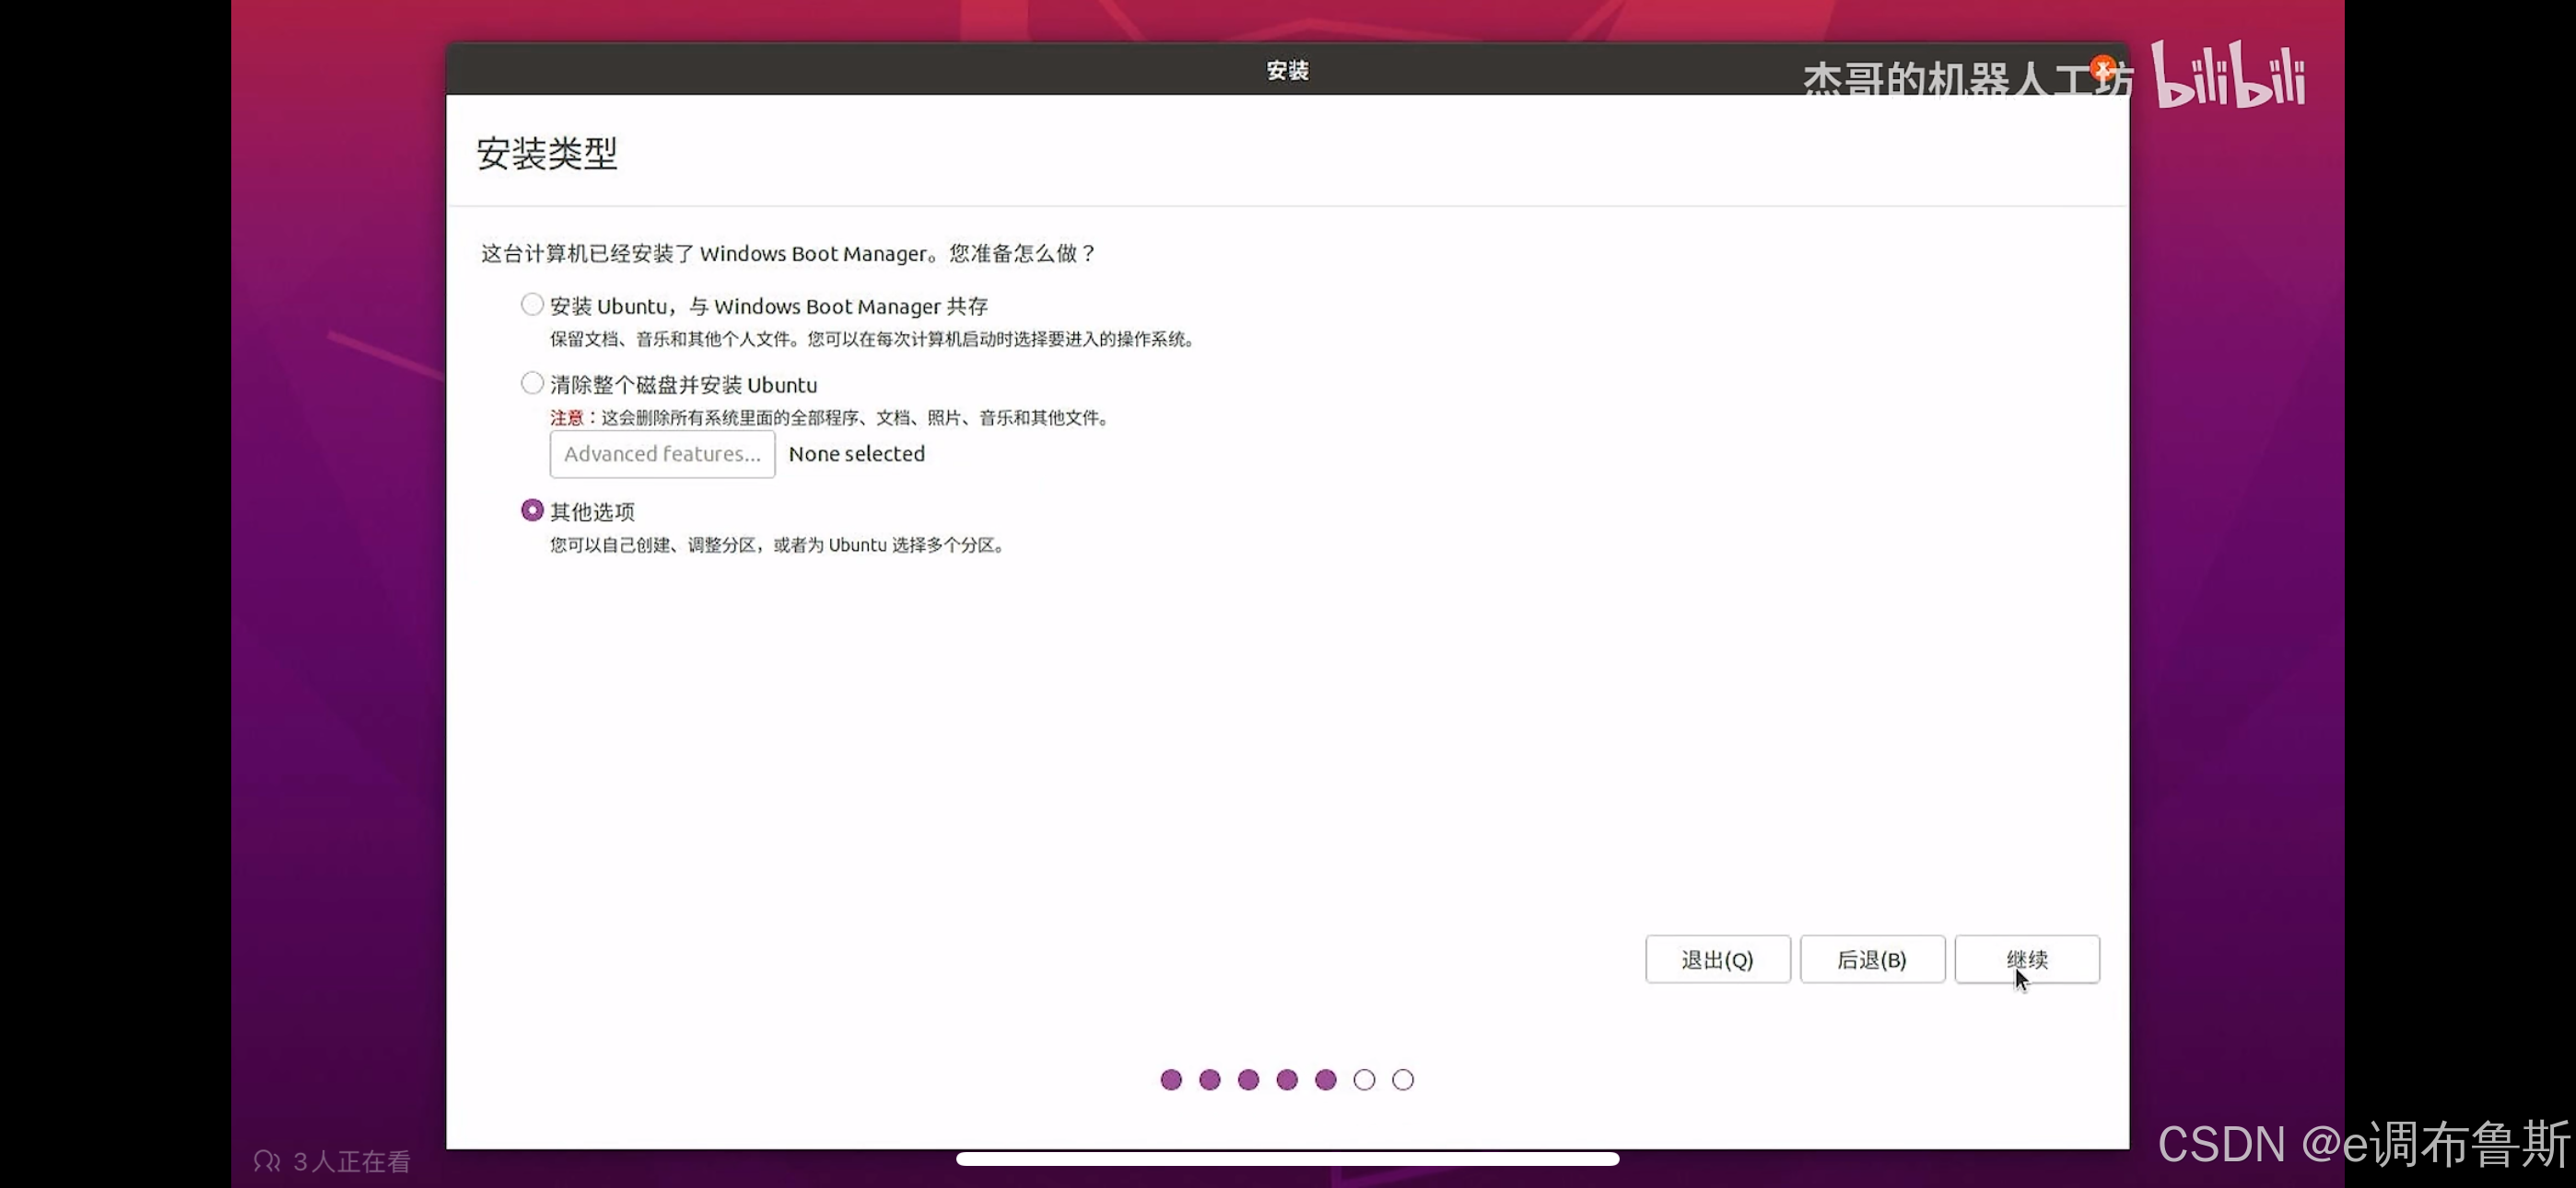
Task: Click the red 注意 warning text line
Action: click(830, 418)
